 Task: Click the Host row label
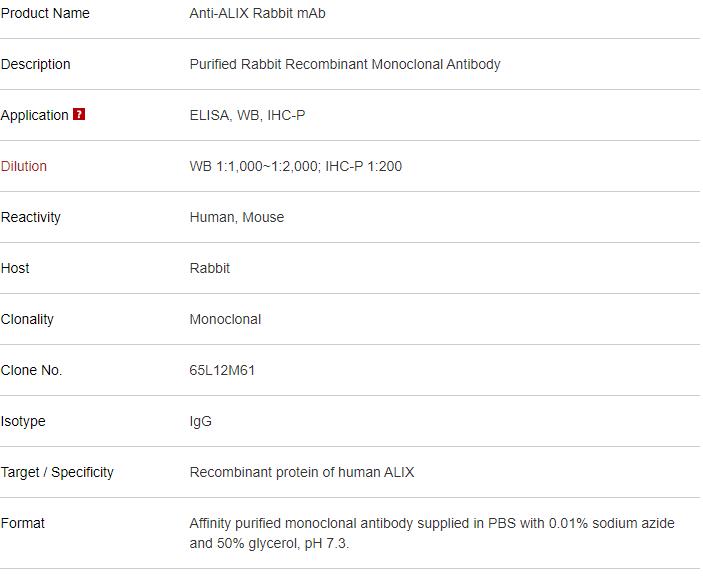(x=15, y=268)
